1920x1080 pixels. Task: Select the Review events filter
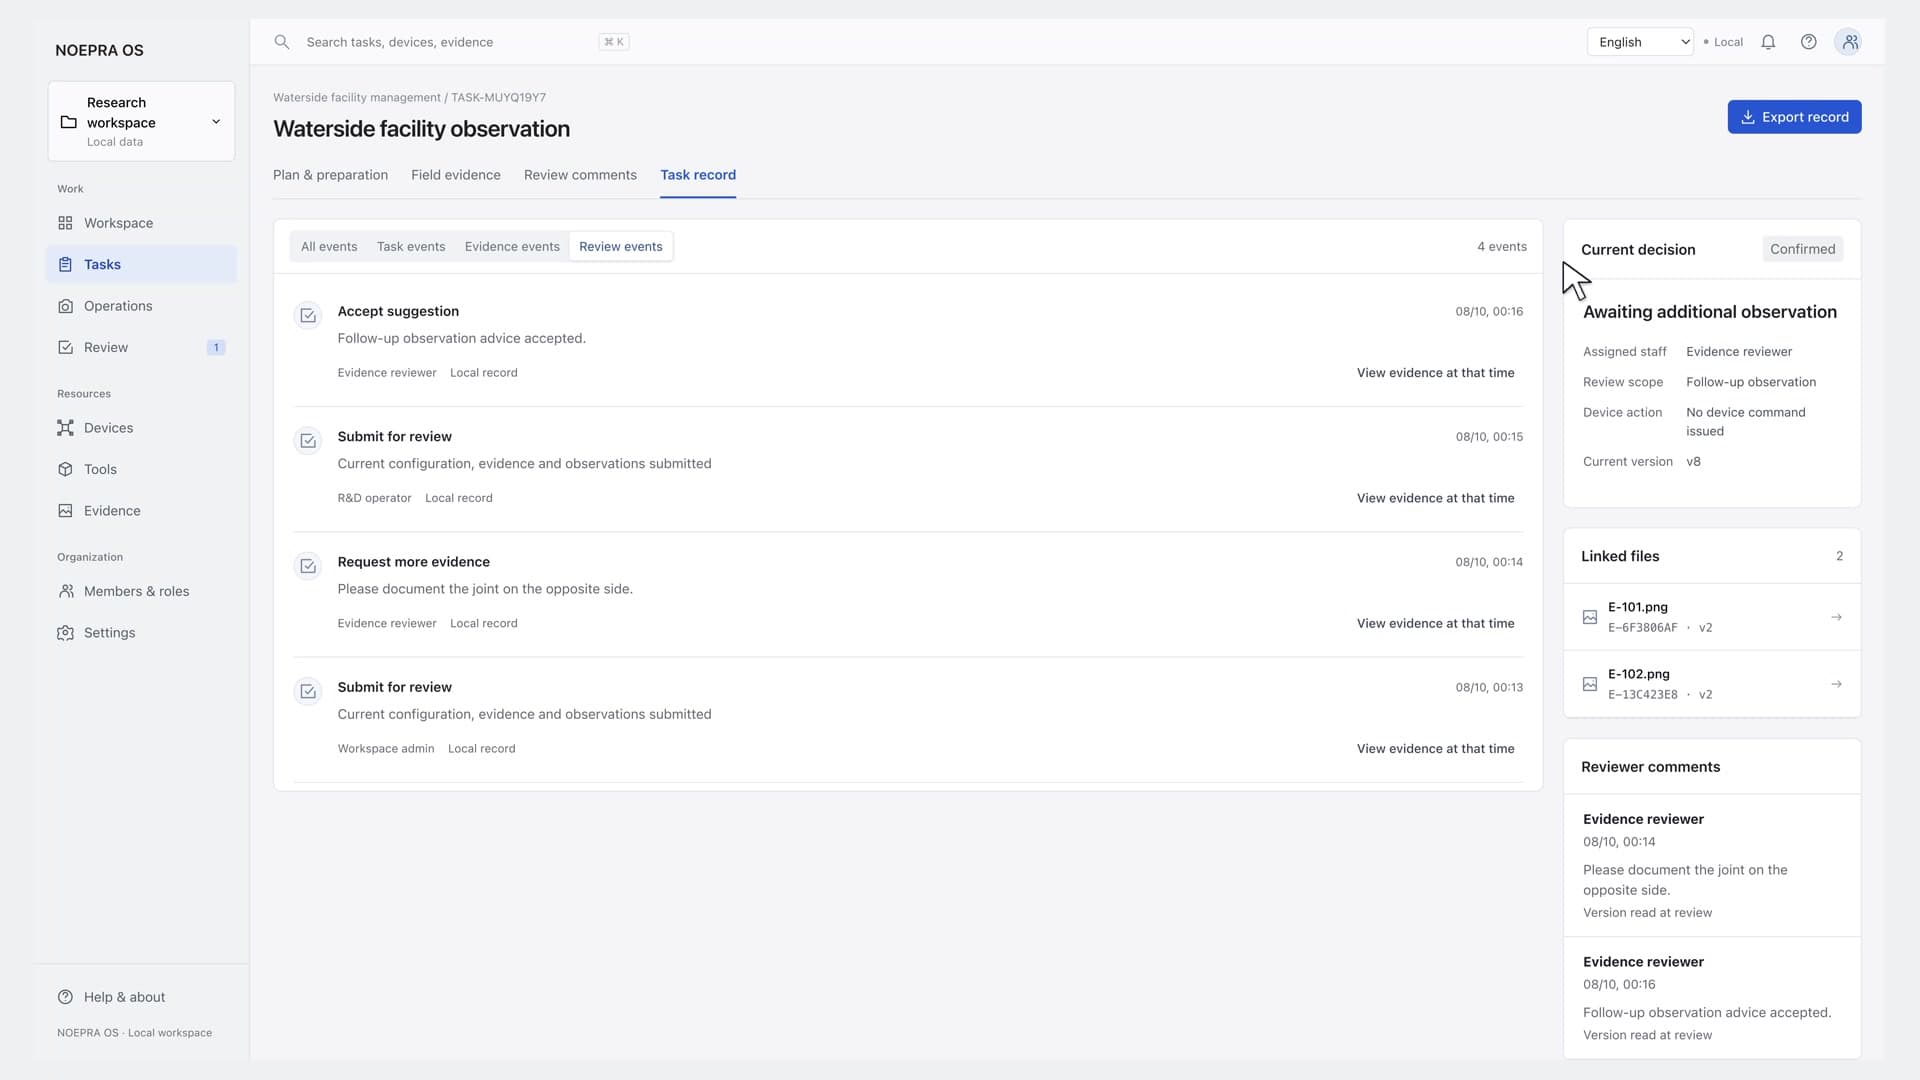pos(621,247)
